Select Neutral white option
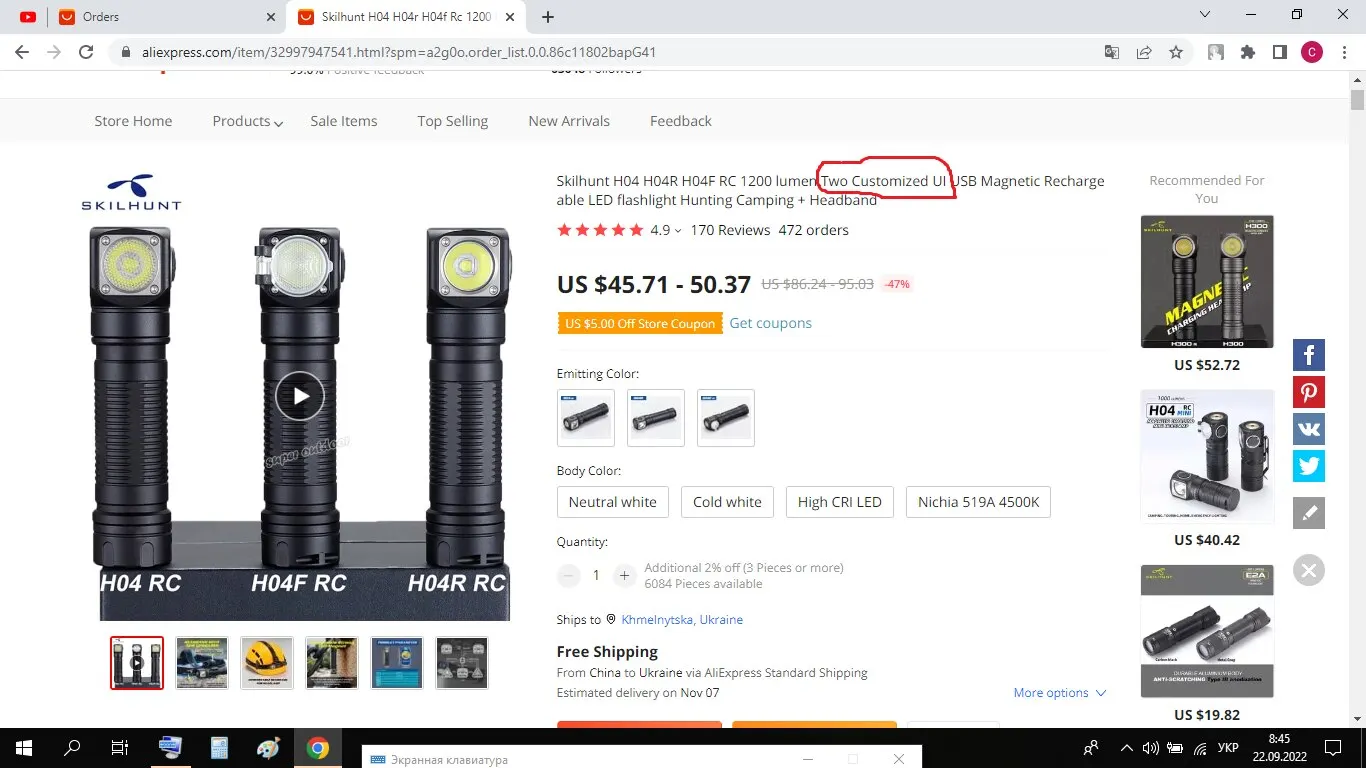 (613, 502)
